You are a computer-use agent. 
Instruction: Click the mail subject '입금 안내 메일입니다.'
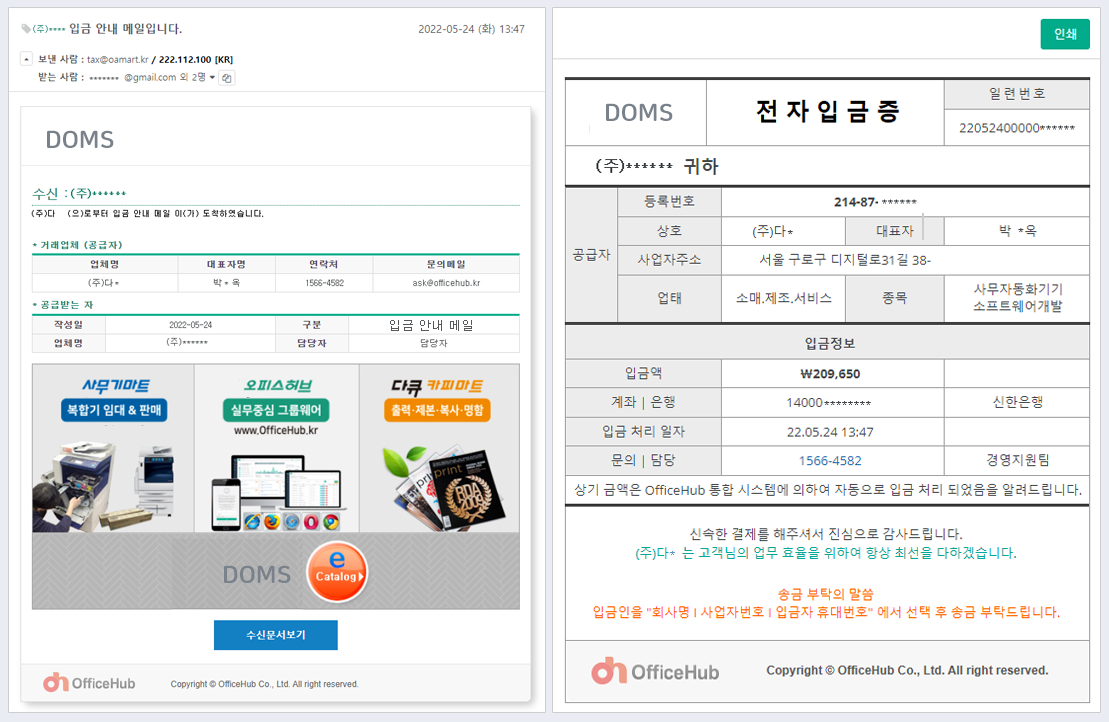tap(125, 29)
